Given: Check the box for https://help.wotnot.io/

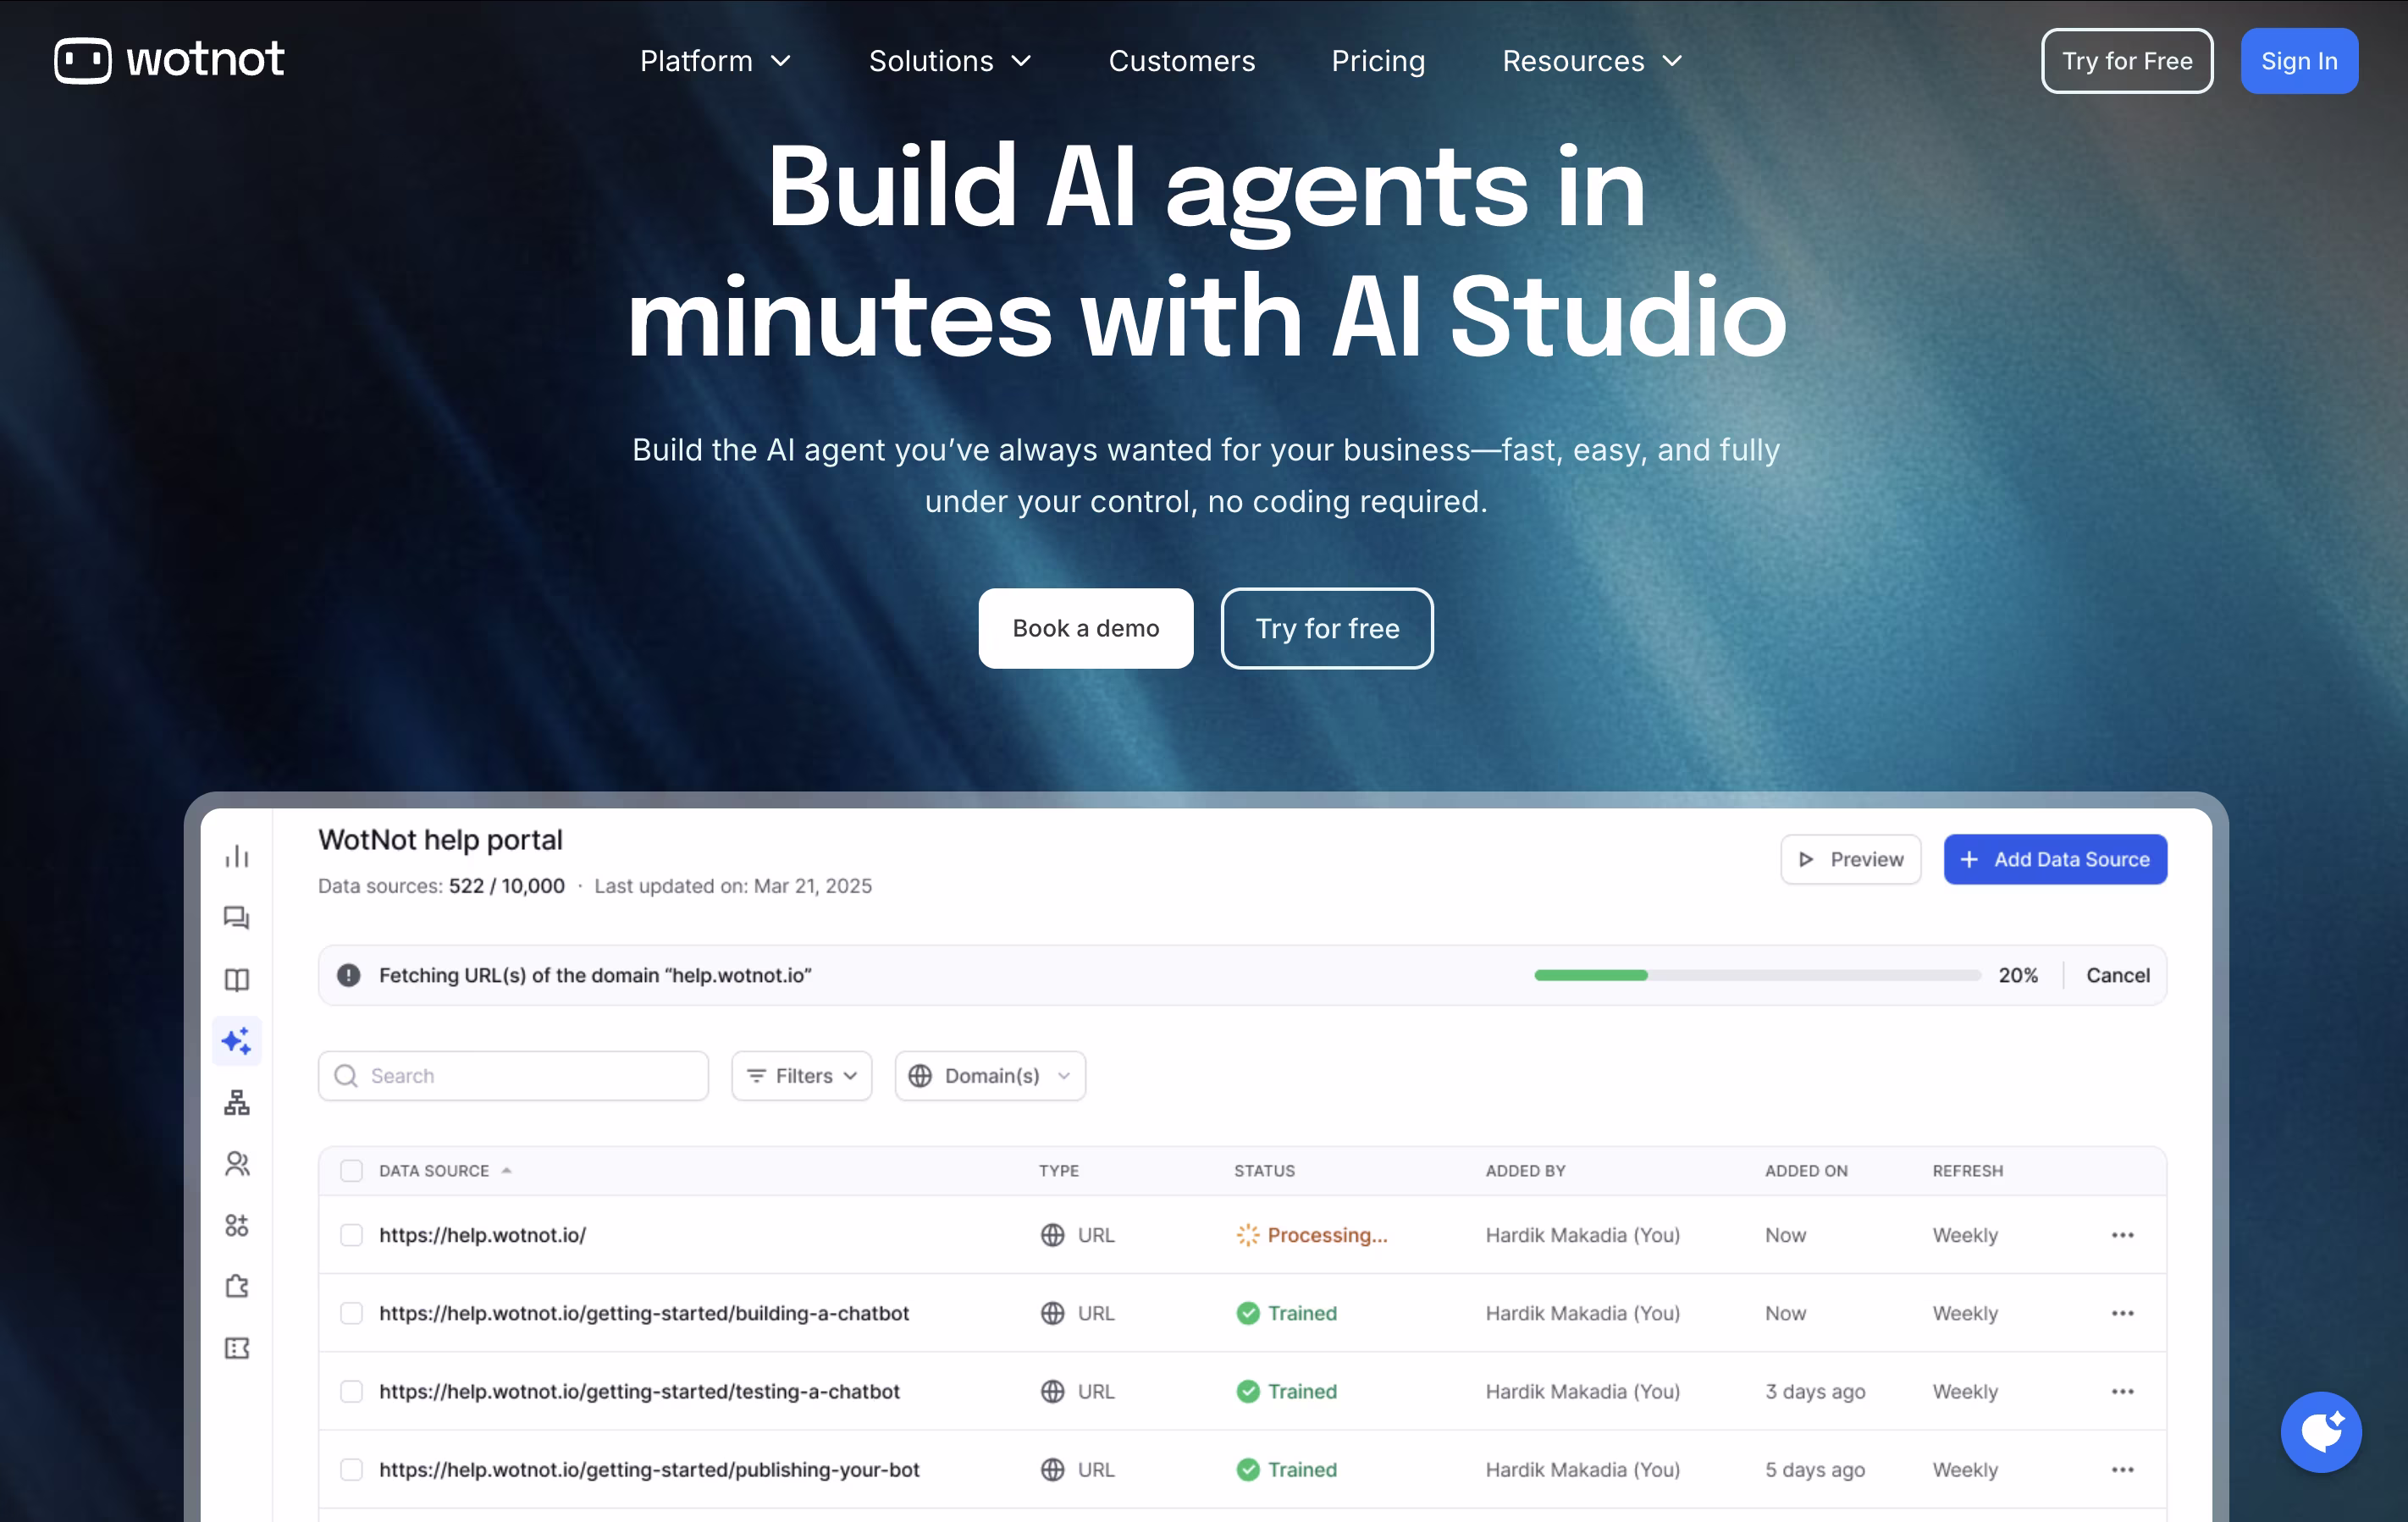Looking at the screenshot, I should 351,1235.
